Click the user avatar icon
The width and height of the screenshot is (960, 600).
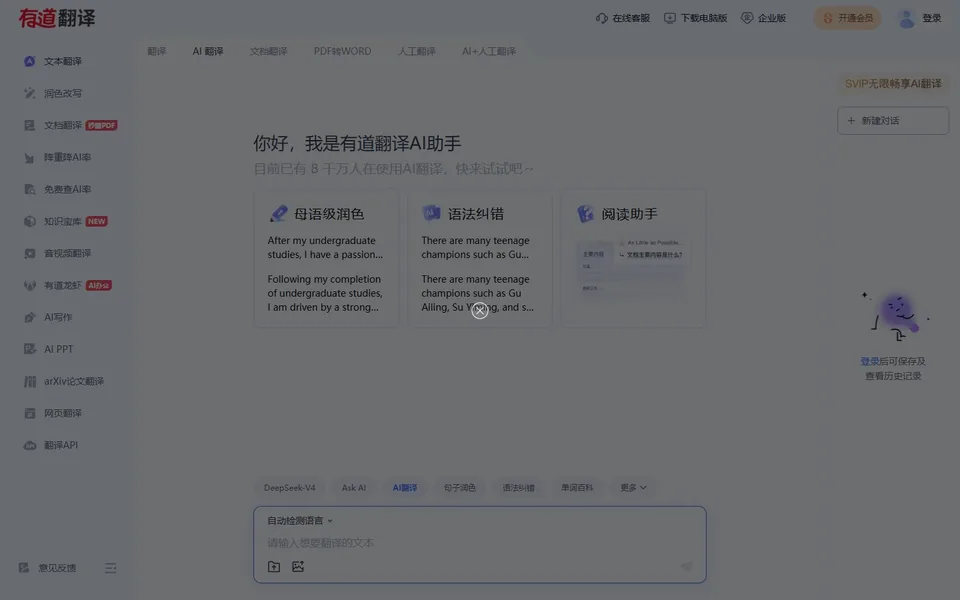pos(906,18)
